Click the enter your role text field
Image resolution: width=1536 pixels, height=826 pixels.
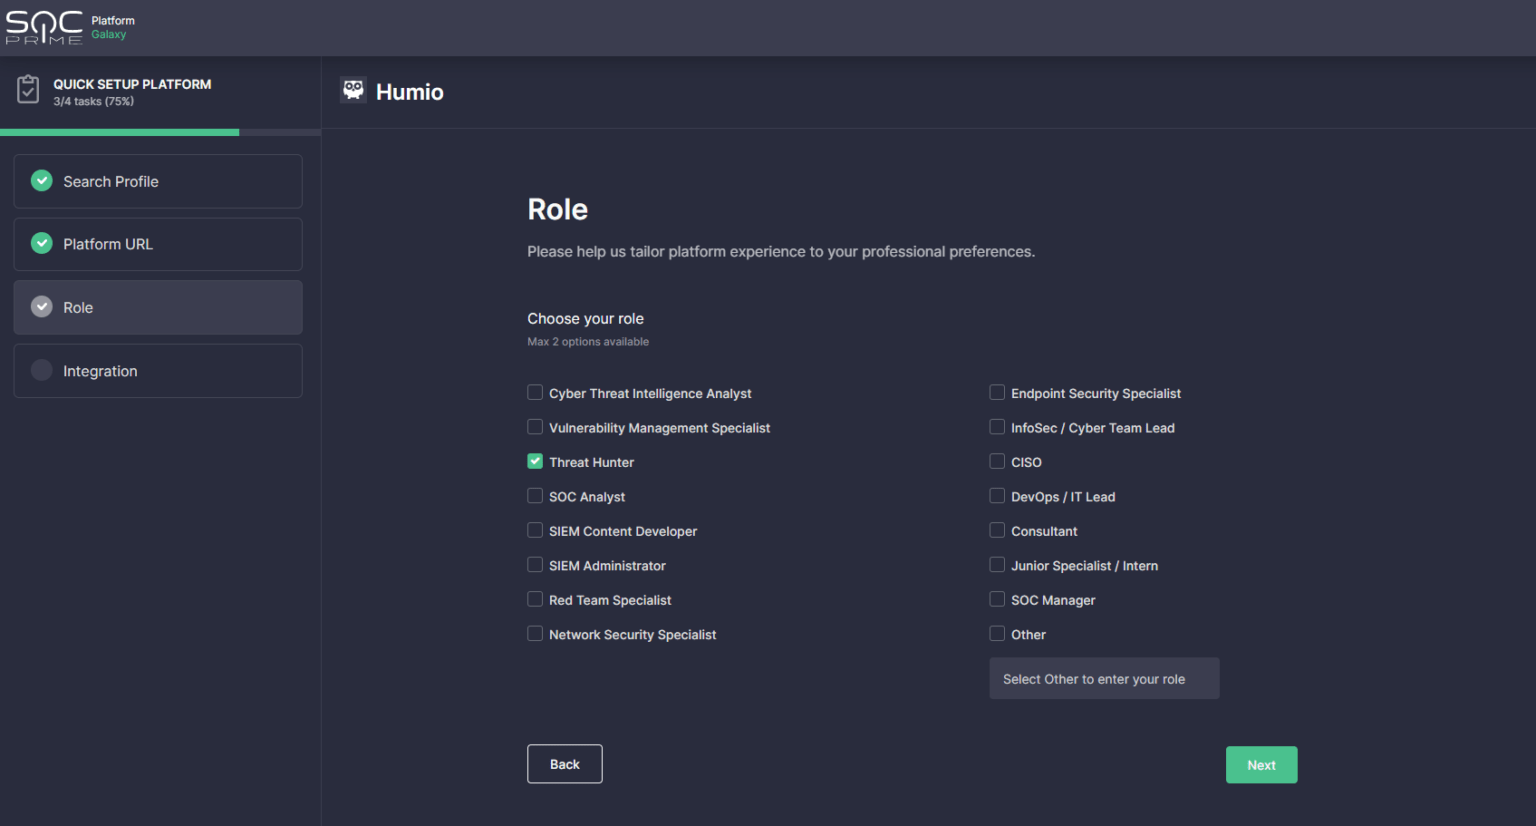pyautogui.click(x=1104, y=679)
